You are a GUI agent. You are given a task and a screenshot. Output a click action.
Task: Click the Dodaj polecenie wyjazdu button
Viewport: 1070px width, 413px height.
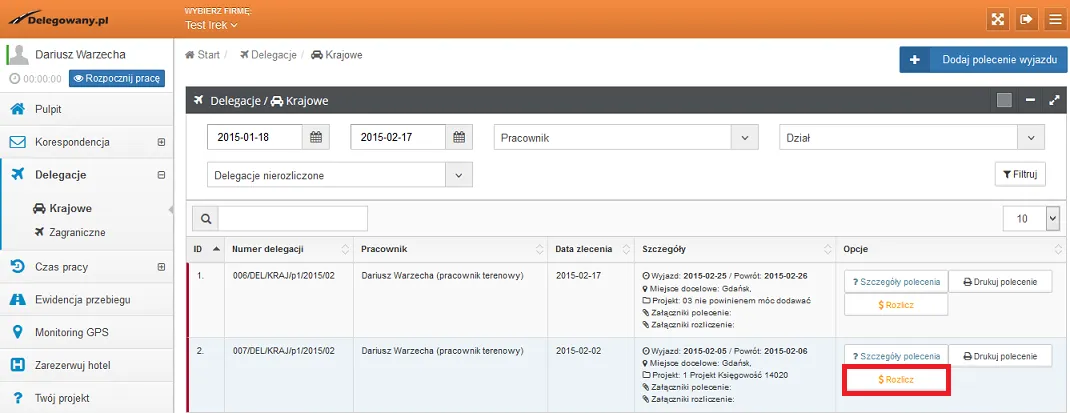point(984,60)
